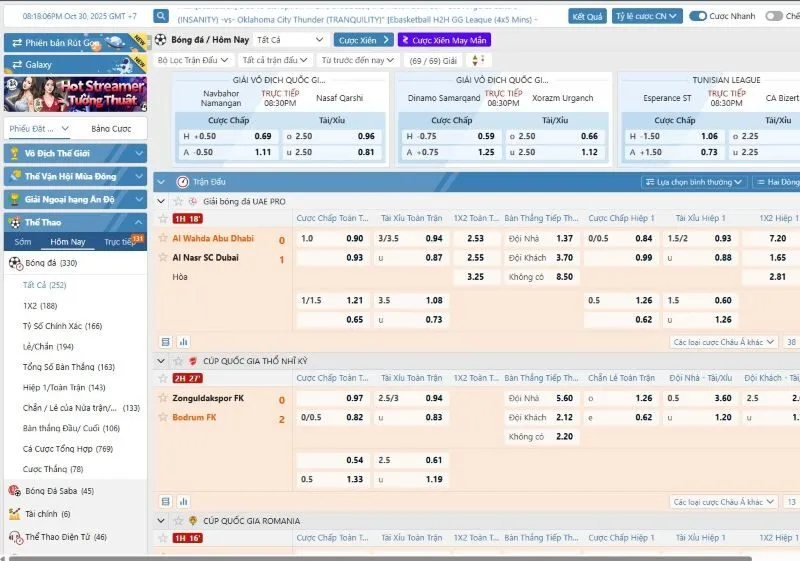Screen dimensions: 800x561
Task: Click the Kết Quả button
Action: [x=587, y=16]
